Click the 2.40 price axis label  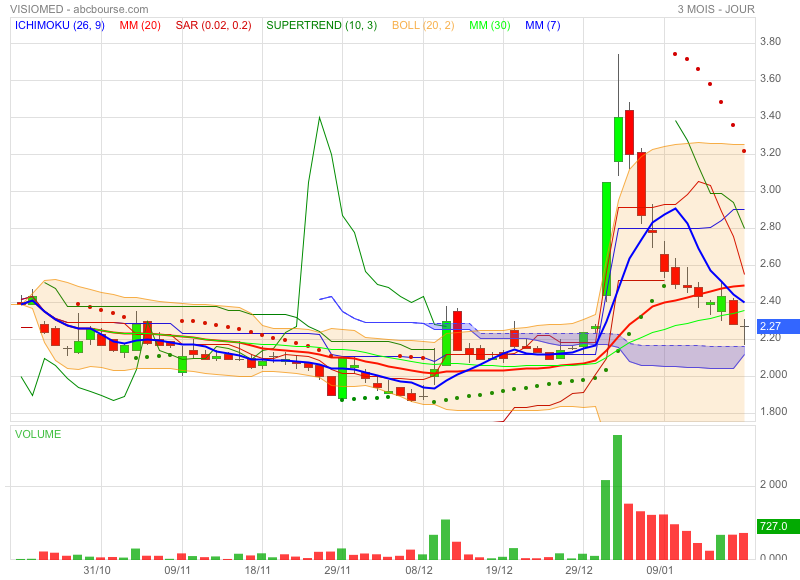[x=770, y=300]
